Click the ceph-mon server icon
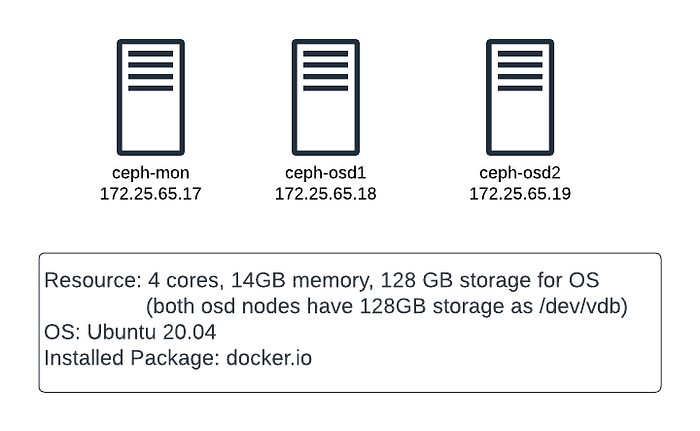 [151, 97]
